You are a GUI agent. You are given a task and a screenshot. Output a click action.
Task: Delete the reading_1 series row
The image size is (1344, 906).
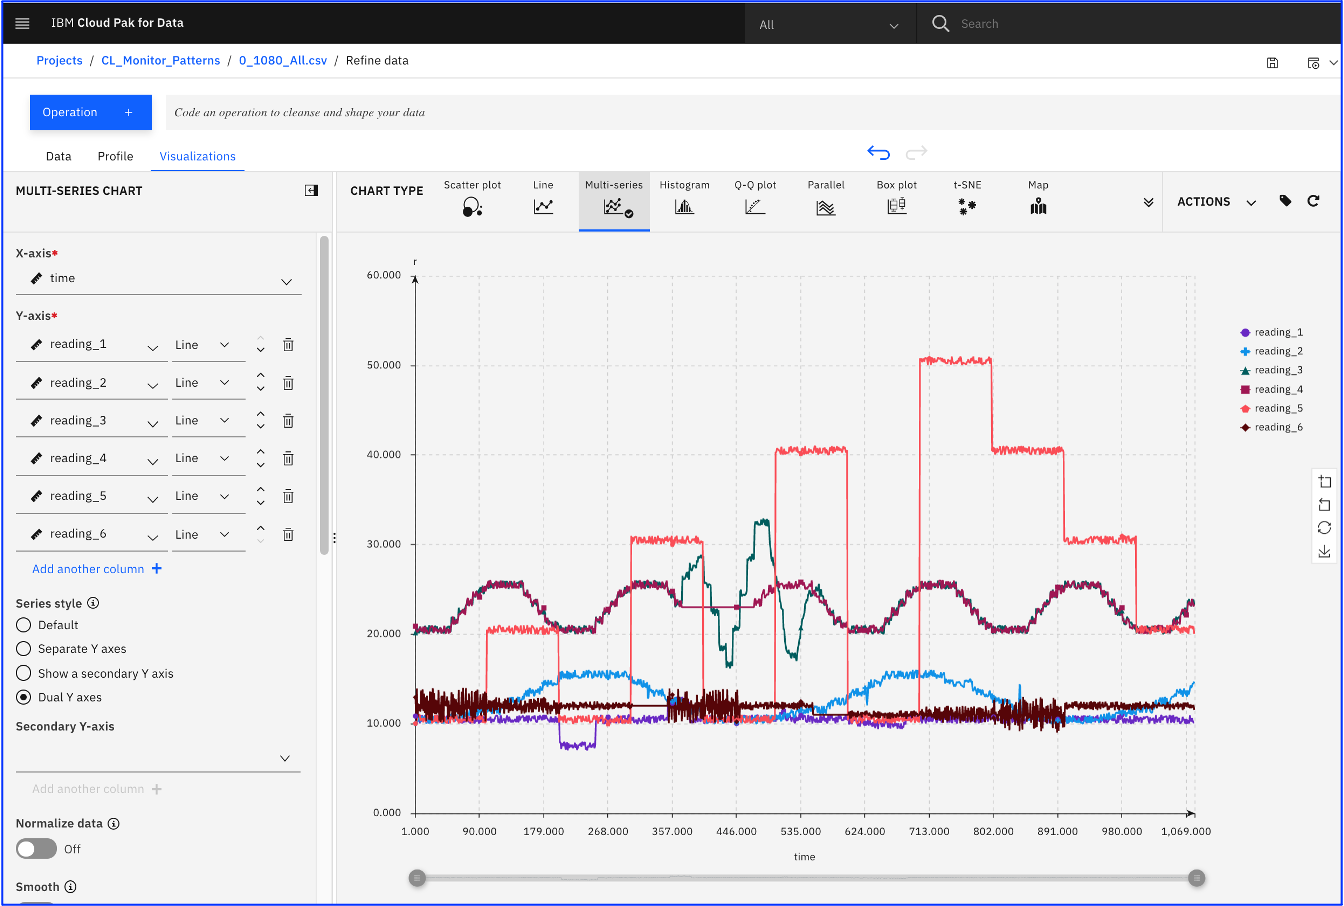(x=288, y=345)
